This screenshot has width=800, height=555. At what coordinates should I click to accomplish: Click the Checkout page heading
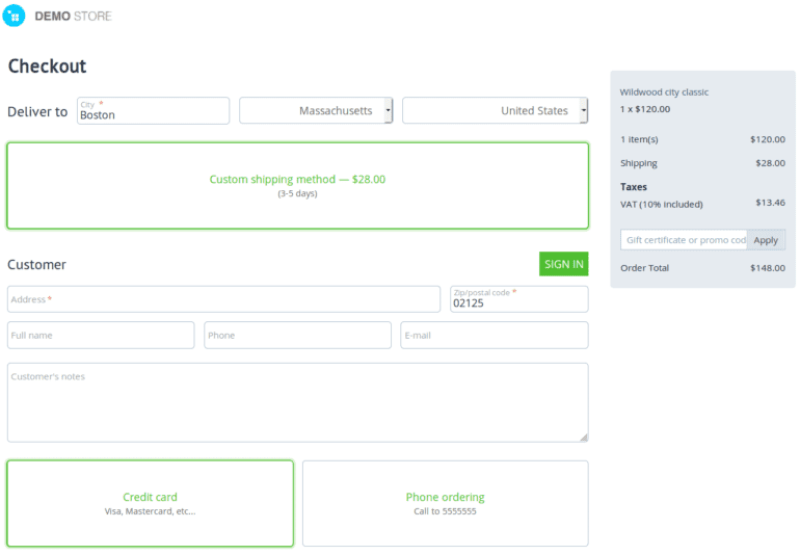tap(47, 66)
